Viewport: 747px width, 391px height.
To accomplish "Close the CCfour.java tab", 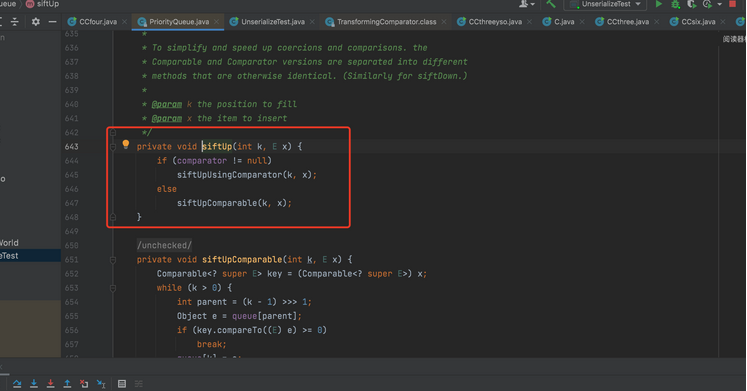I will click(124, 22).
